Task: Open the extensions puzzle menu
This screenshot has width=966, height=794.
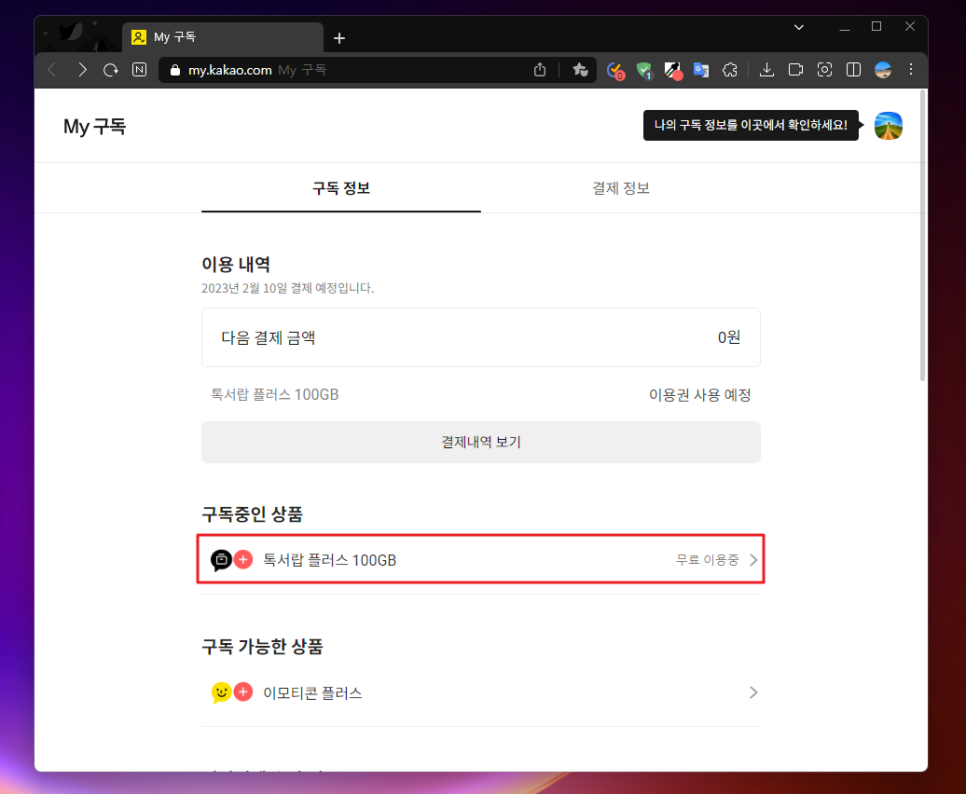Action: point(730,70)
